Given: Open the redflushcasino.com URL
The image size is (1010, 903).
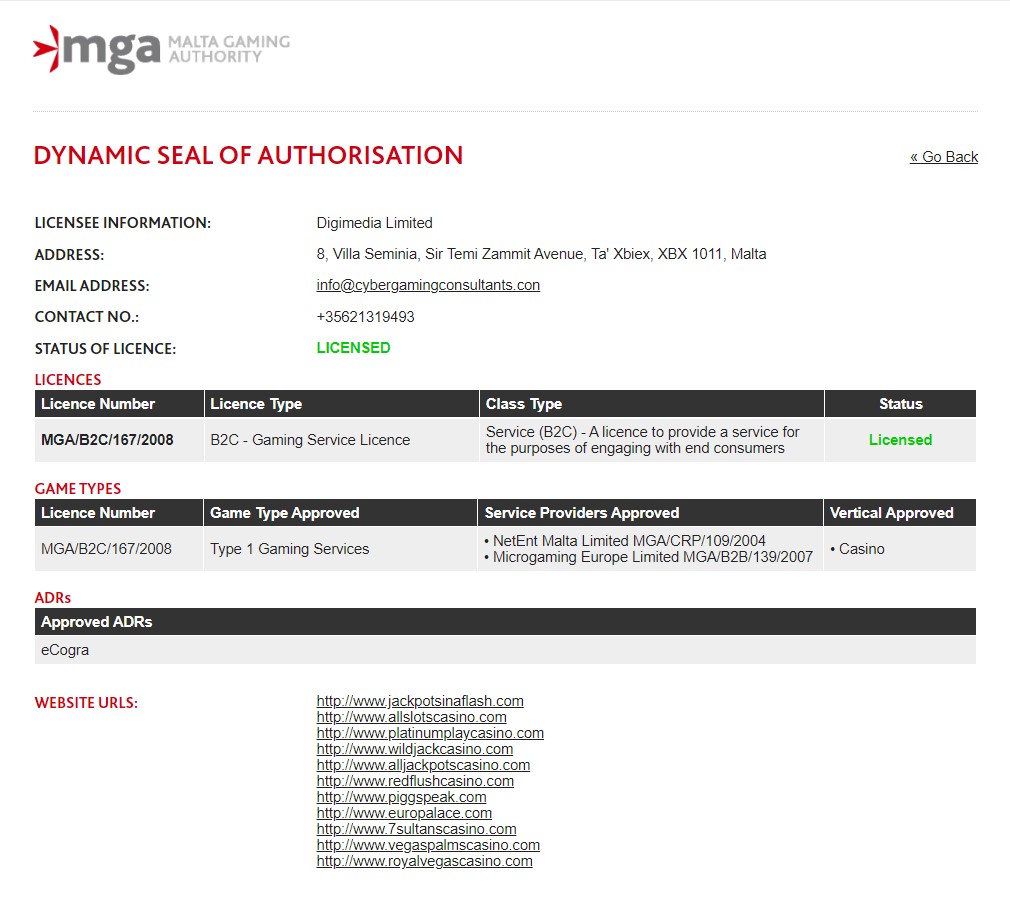Looking at the screenshot, I should click(415, 781).
